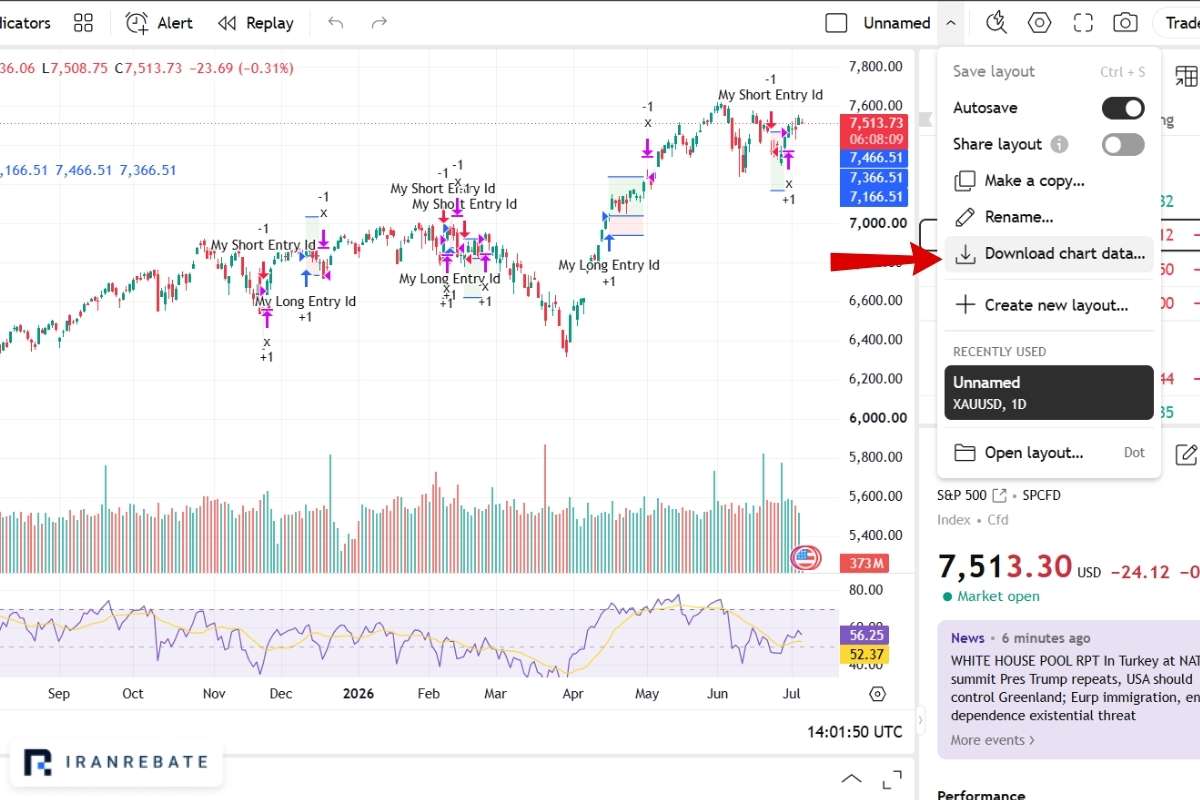1200x800 pixels.
Task: Choose Create new layout option
Action: pos(1049,305)
